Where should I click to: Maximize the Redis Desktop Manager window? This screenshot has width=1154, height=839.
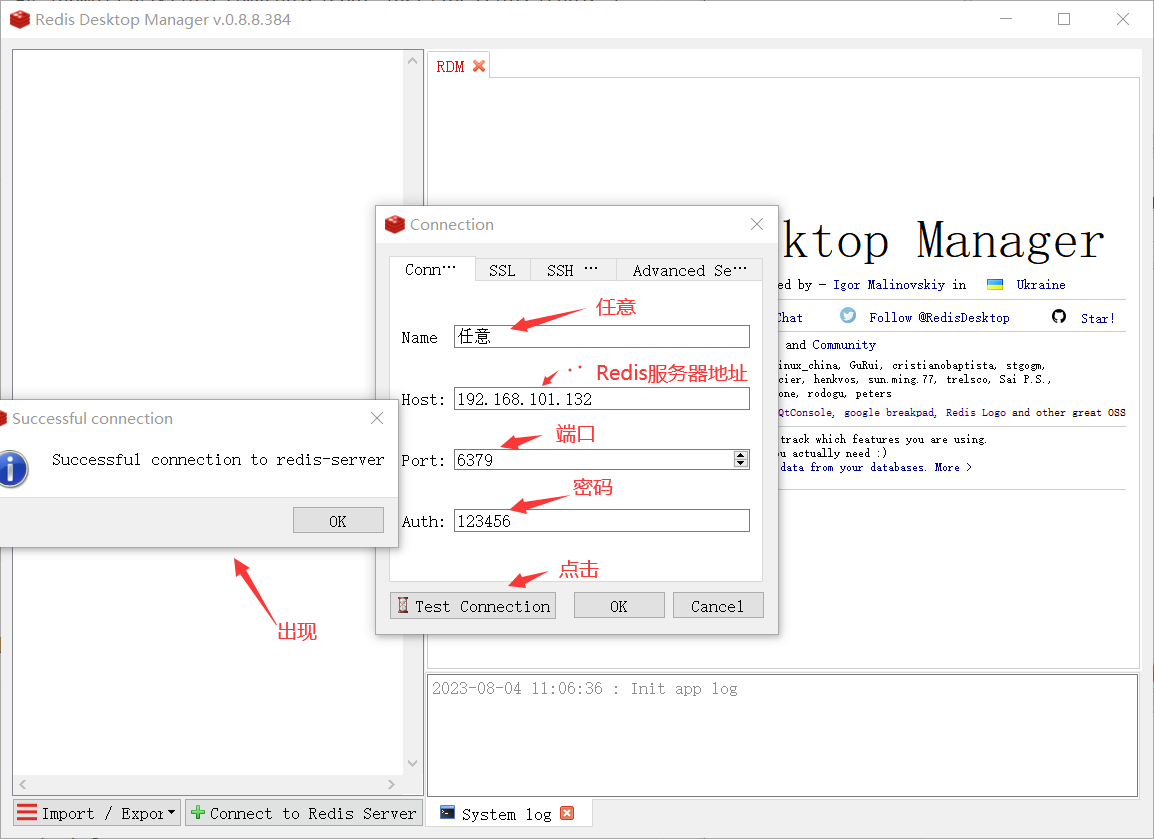1063,19
